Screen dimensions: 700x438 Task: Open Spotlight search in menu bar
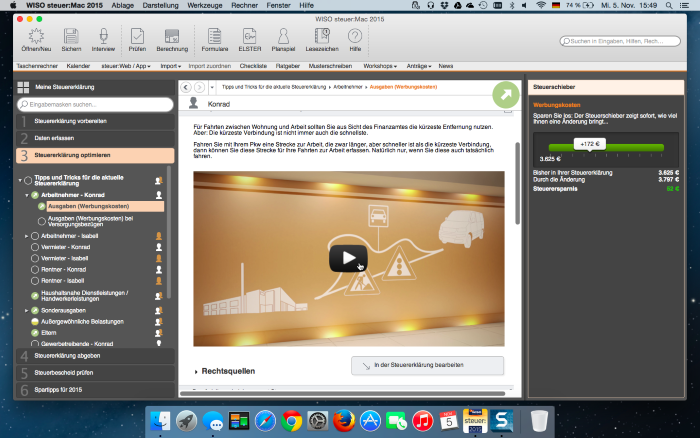click(x=669, y=5)
